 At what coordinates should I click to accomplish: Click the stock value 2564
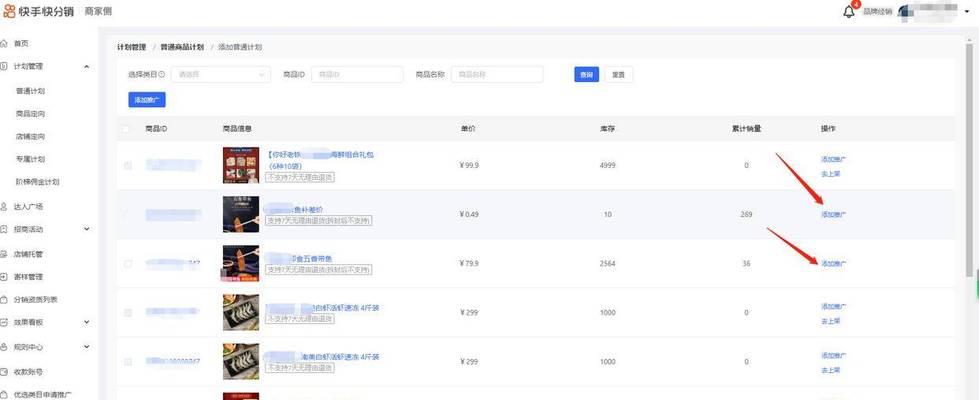[608, 264]
